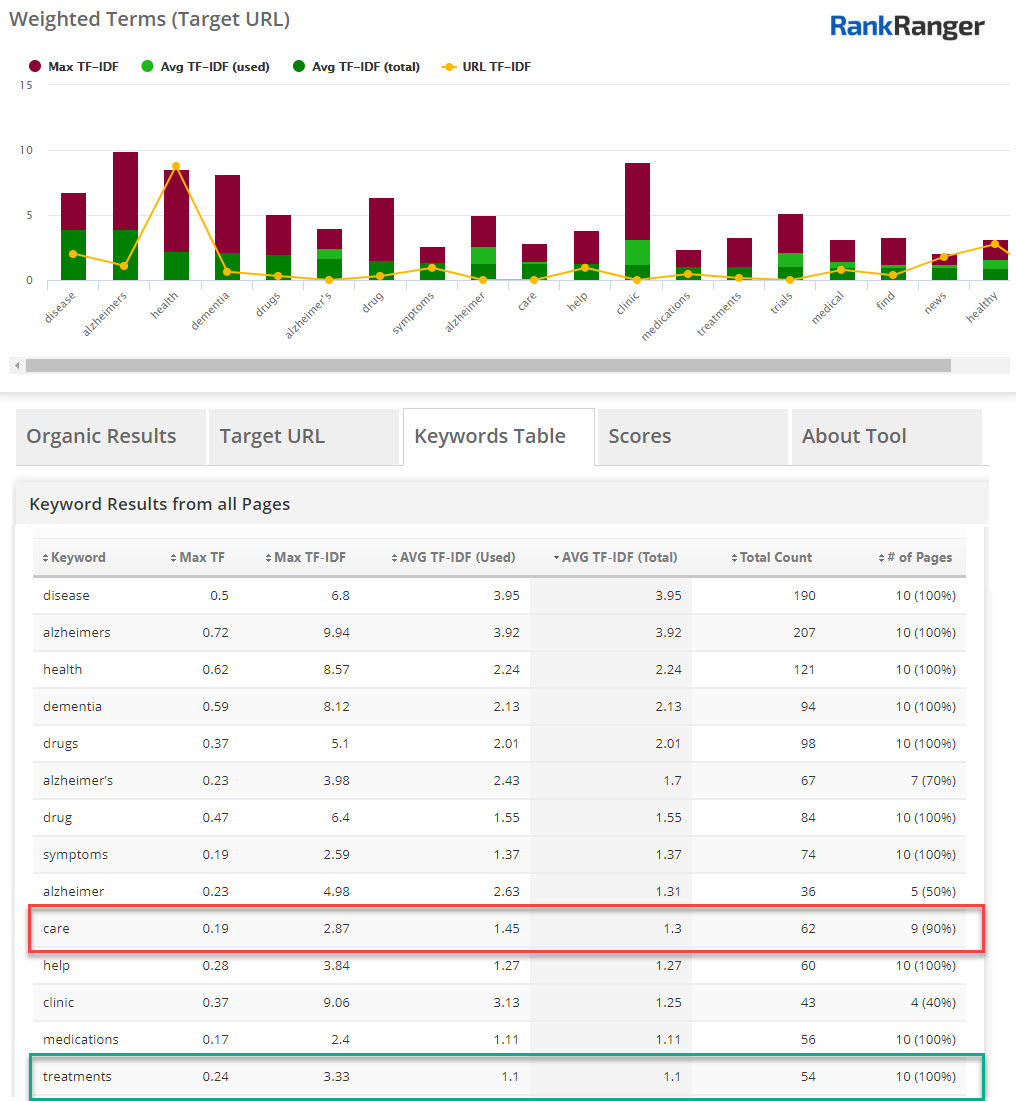The width and height of the screenshot is (1016, 1101).
Task: Select the Keywords Table tab
Action: click(490, 436)
